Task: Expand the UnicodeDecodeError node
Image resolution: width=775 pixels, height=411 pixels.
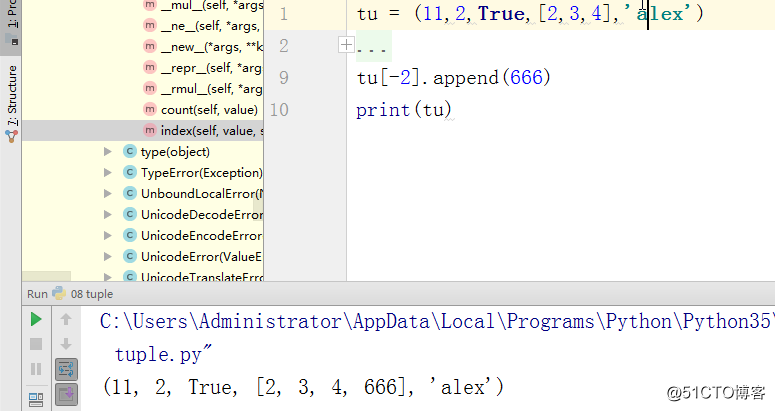Action: pyautogui.click(x=107, y=214)
